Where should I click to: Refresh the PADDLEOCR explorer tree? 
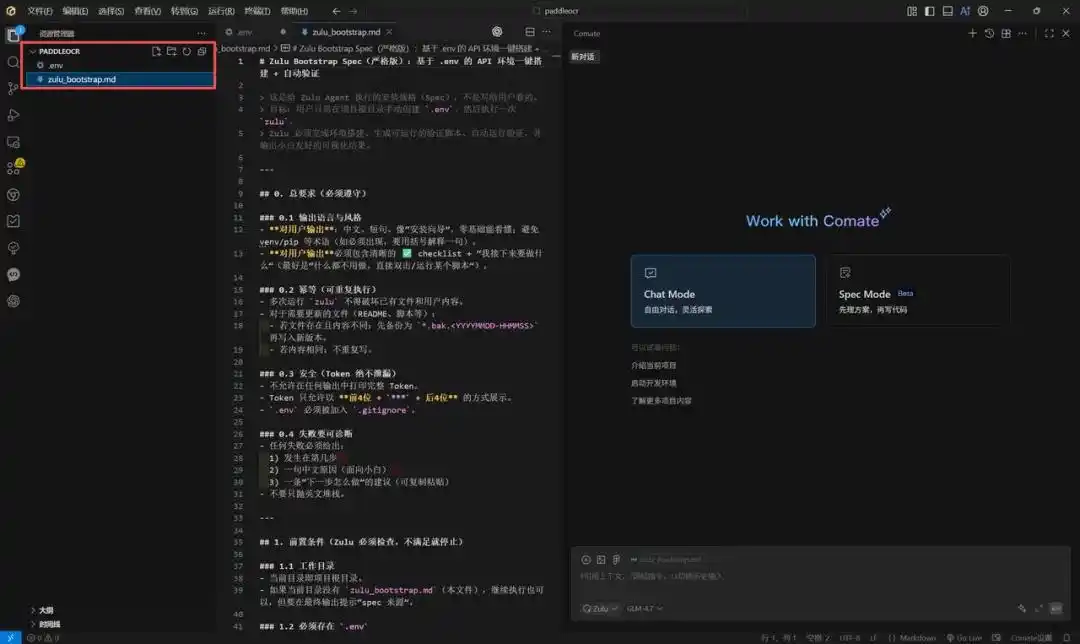point(187,52)
